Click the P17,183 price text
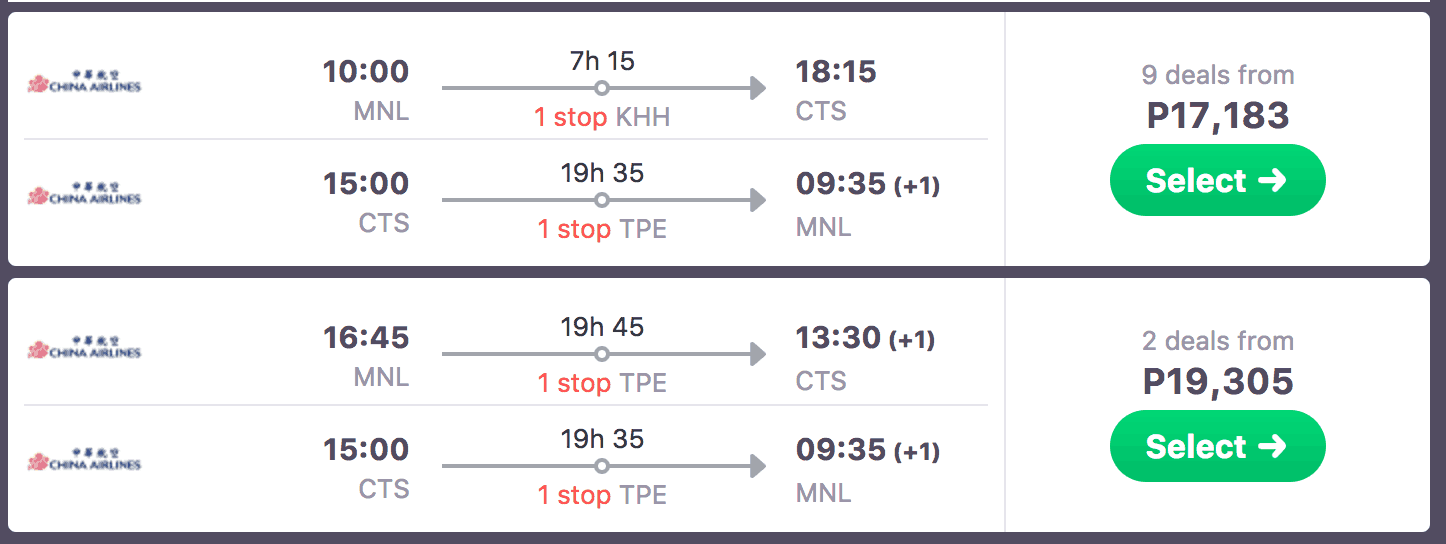 (x=1217, y=116)
